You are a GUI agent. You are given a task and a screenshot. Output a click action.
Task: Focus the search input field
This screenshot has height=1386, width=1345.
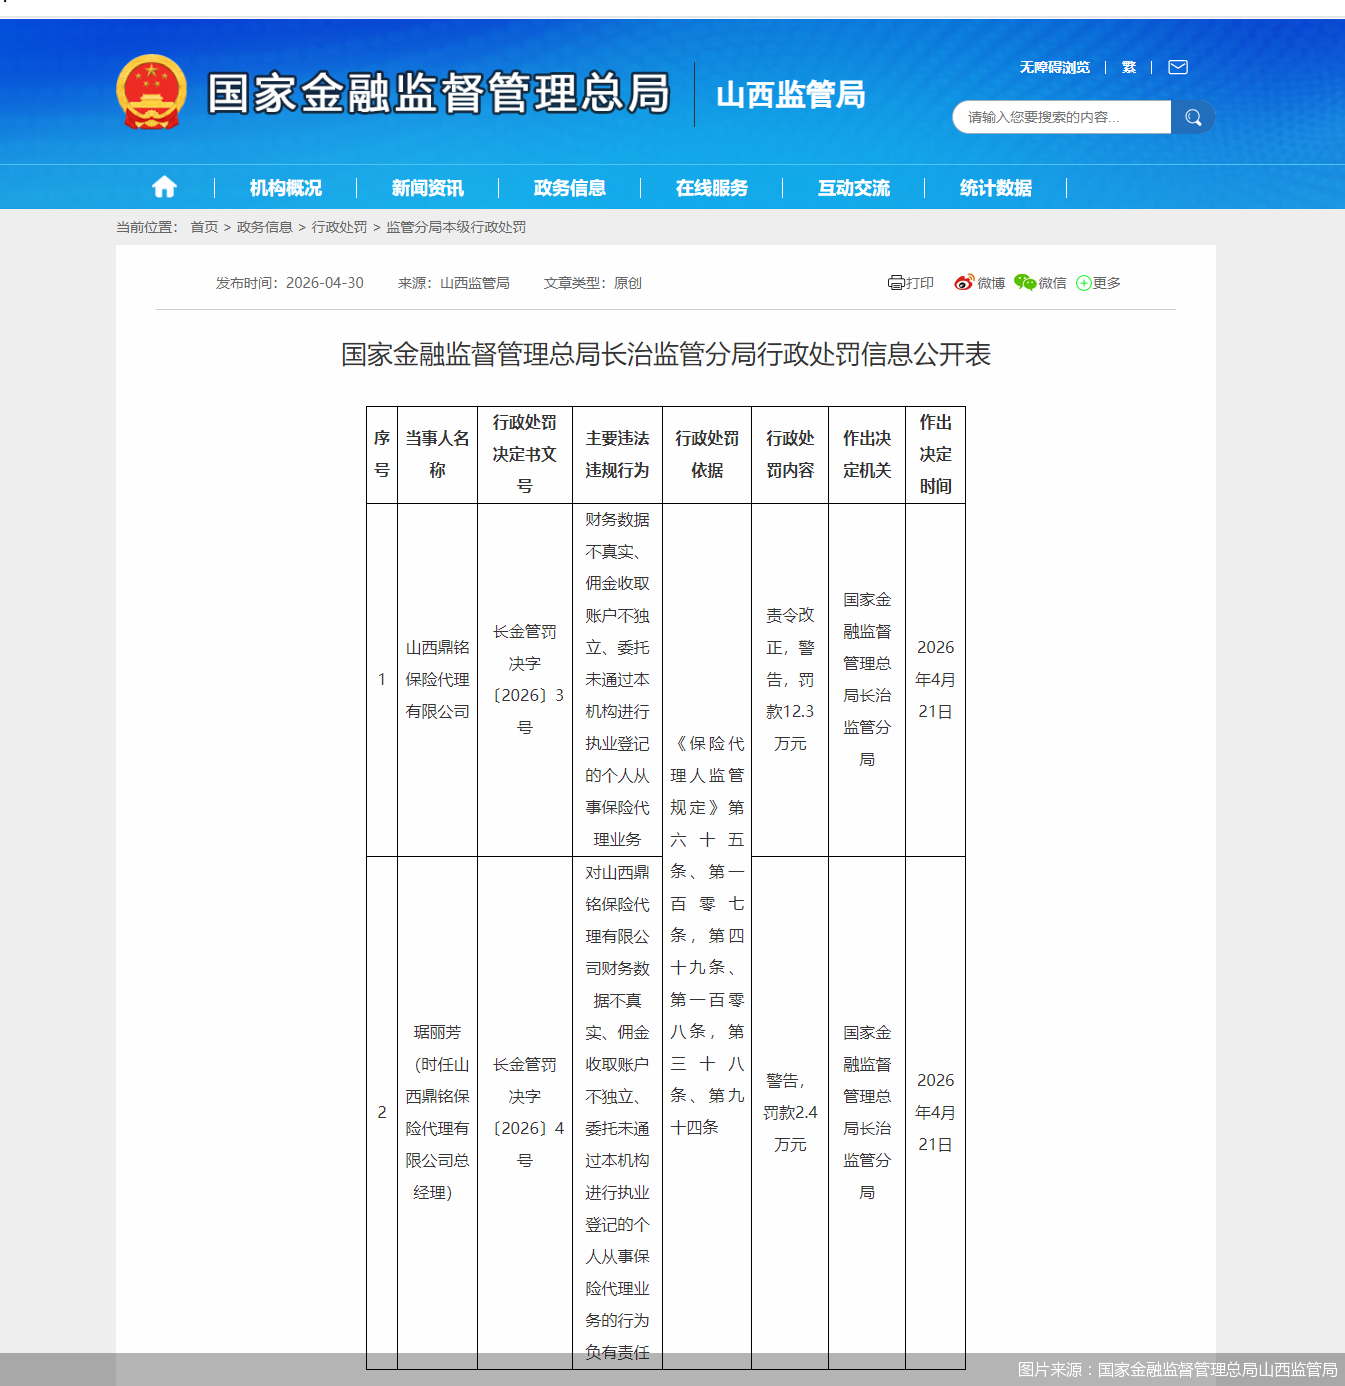click(1061, 117)
